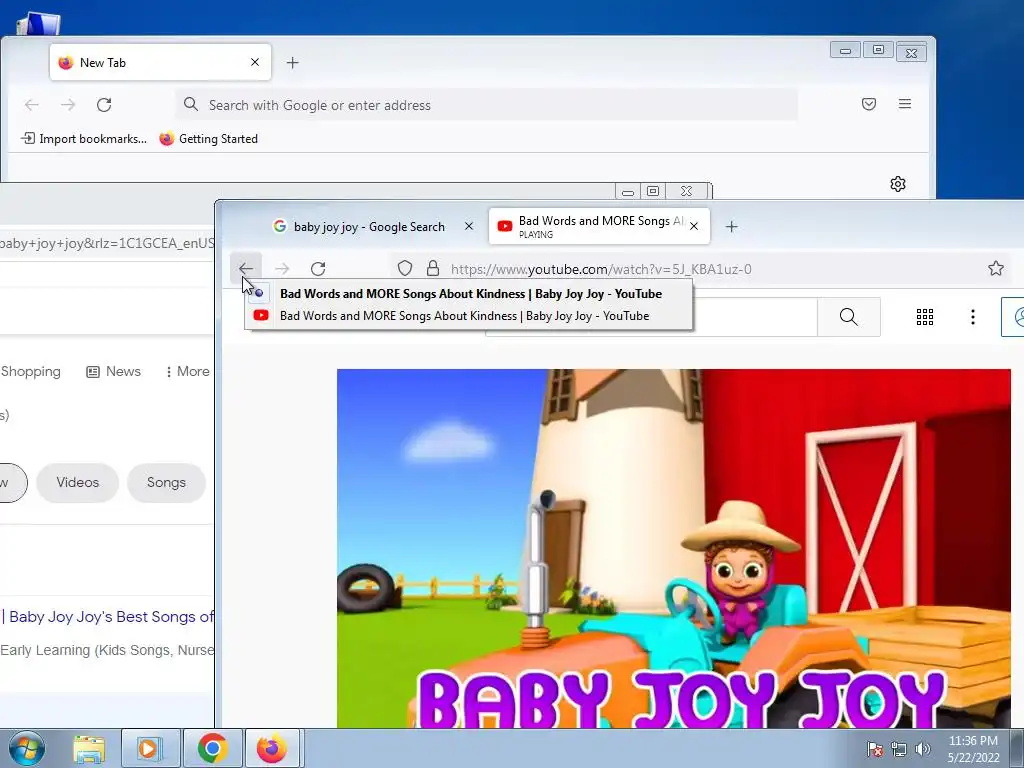Open Pocket icon in back Firefox window

pyautogui.click(x=869, y=104)
